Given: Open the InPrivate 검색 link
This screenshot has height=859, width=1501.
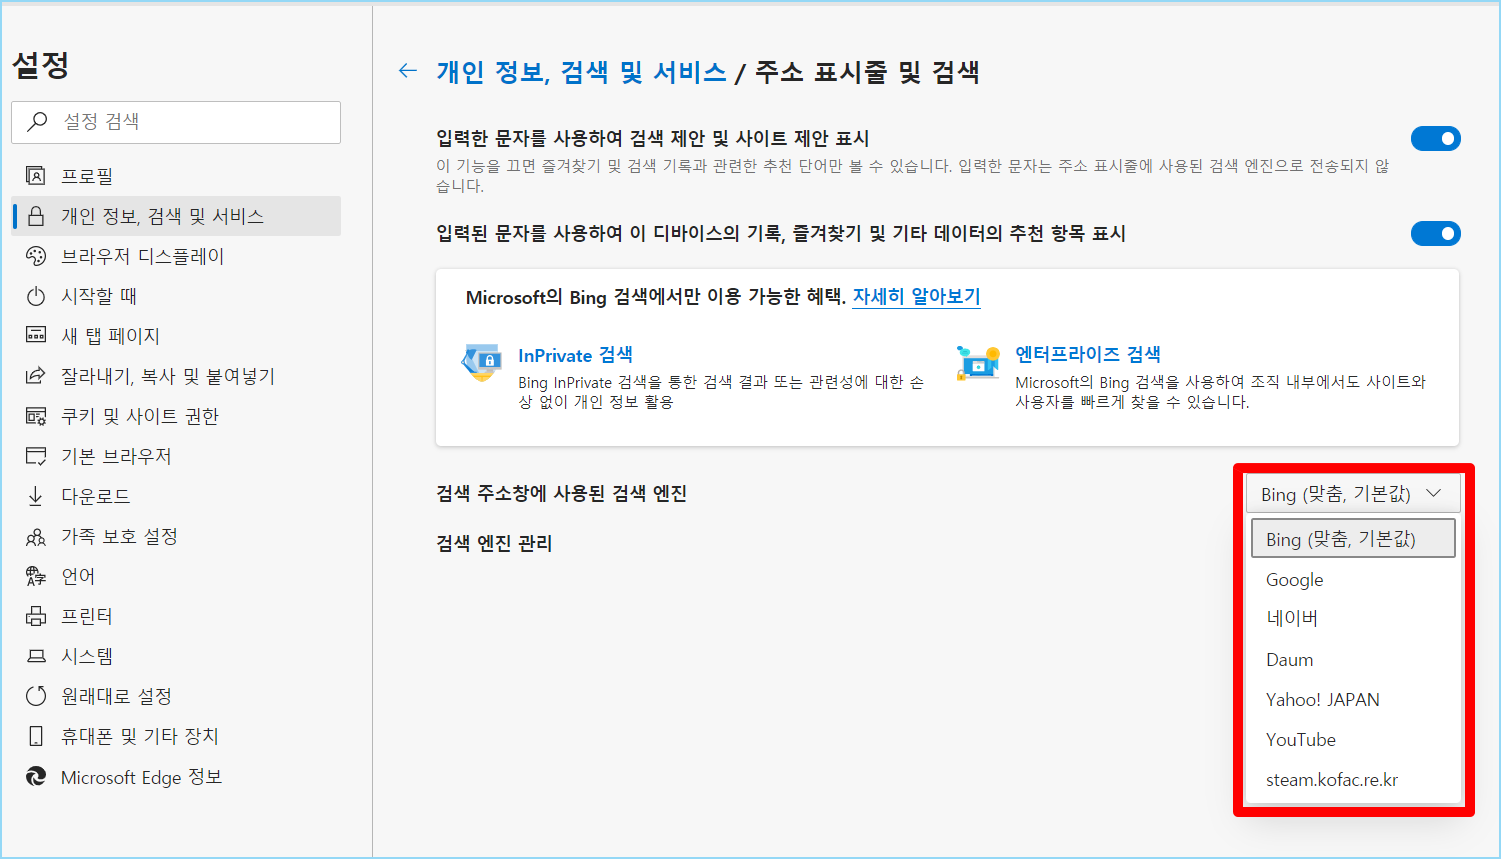Looking at the screenshot, I should pos(575,355).
